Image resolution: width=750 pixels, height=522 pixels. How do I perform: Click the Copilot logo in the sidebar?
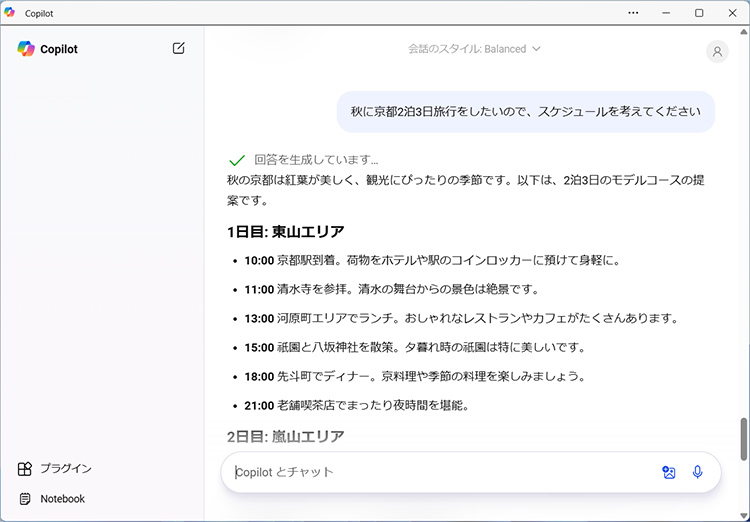pos(26,49)
